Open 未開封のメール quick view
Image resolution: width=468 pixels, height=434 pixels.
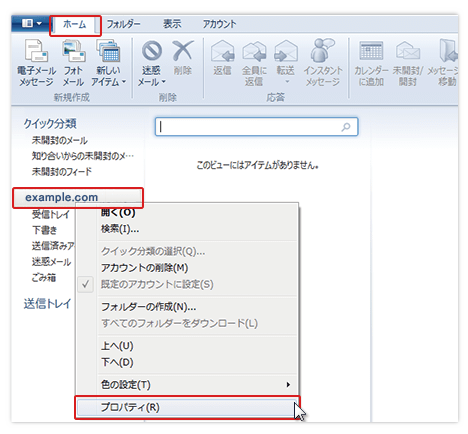pyautogui.click(x=60, y=140)
